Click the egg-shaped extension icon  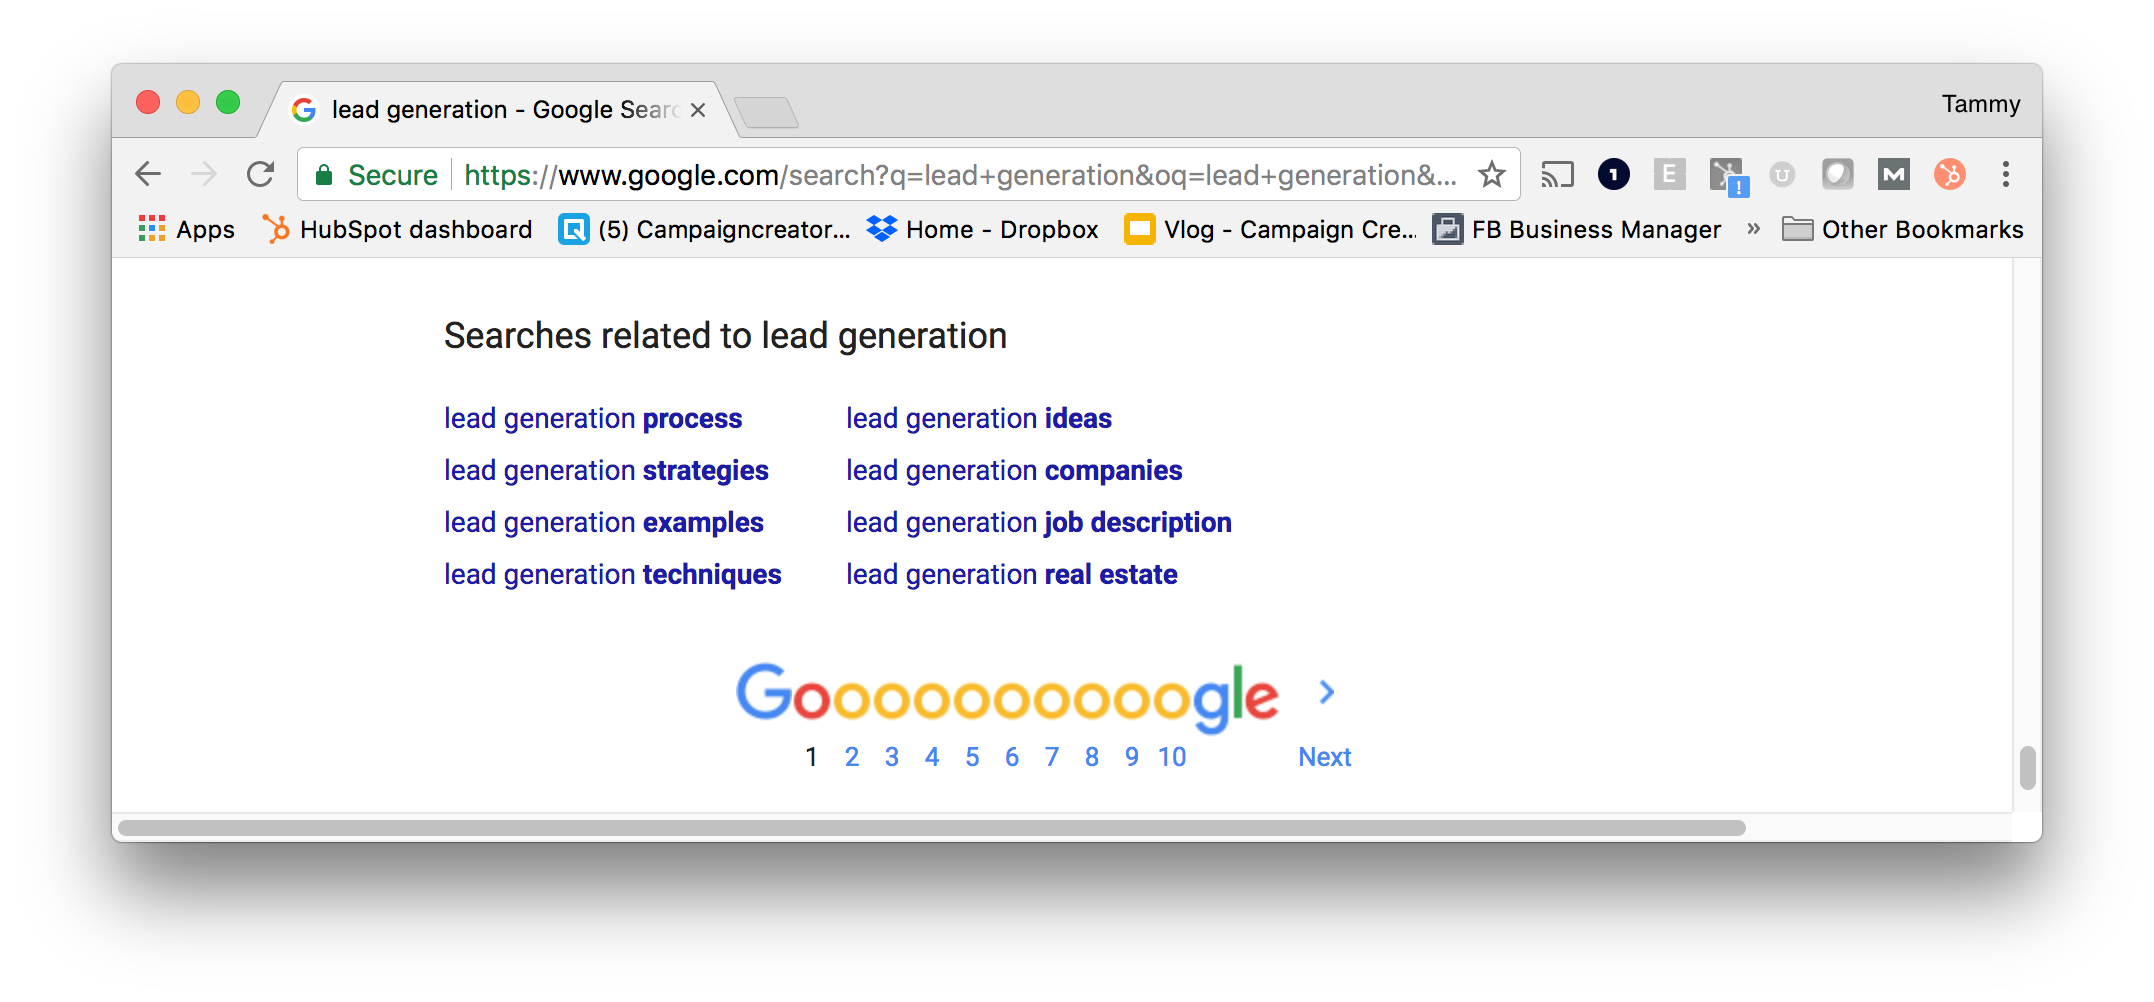point(1837,174)
